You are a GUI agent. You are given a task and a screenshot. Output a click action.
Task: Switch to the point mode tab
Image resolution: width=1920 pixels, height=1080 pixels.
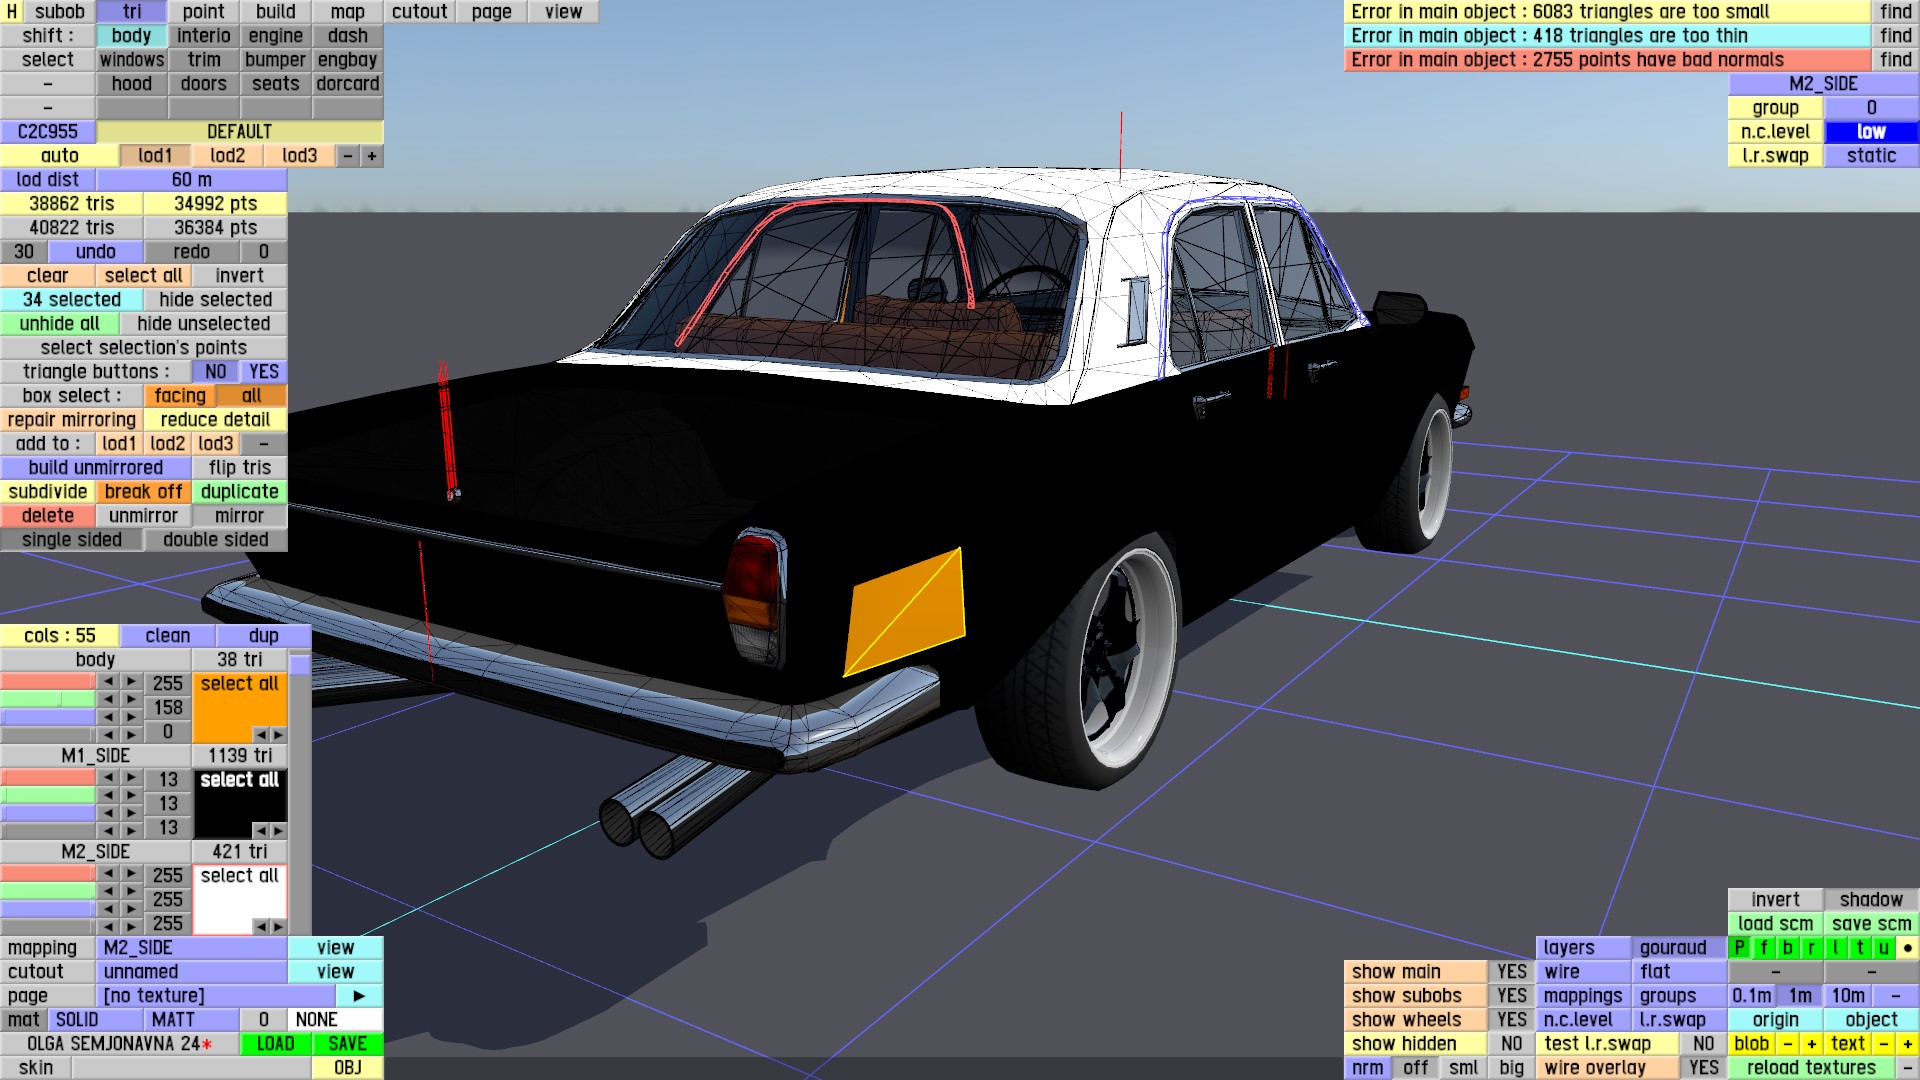[203, 12]
